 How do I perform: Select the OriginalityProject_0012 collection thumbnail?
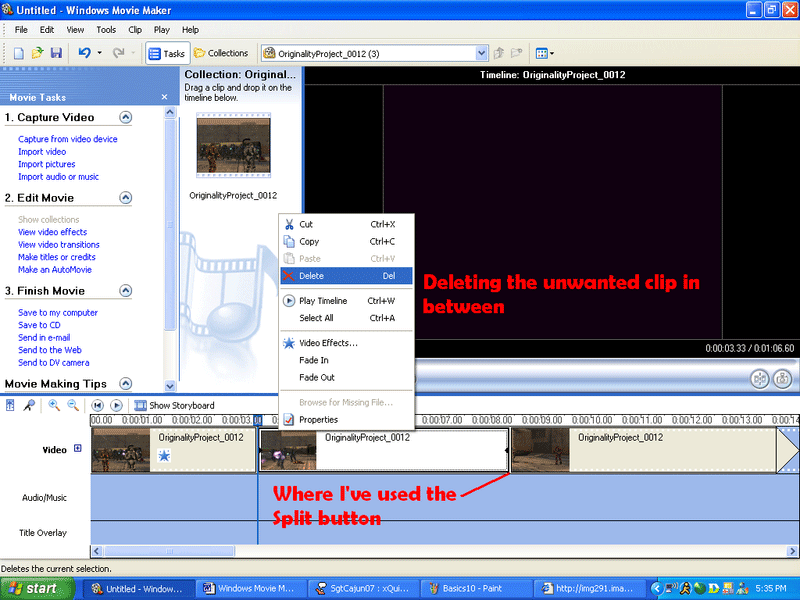(233, 146)
